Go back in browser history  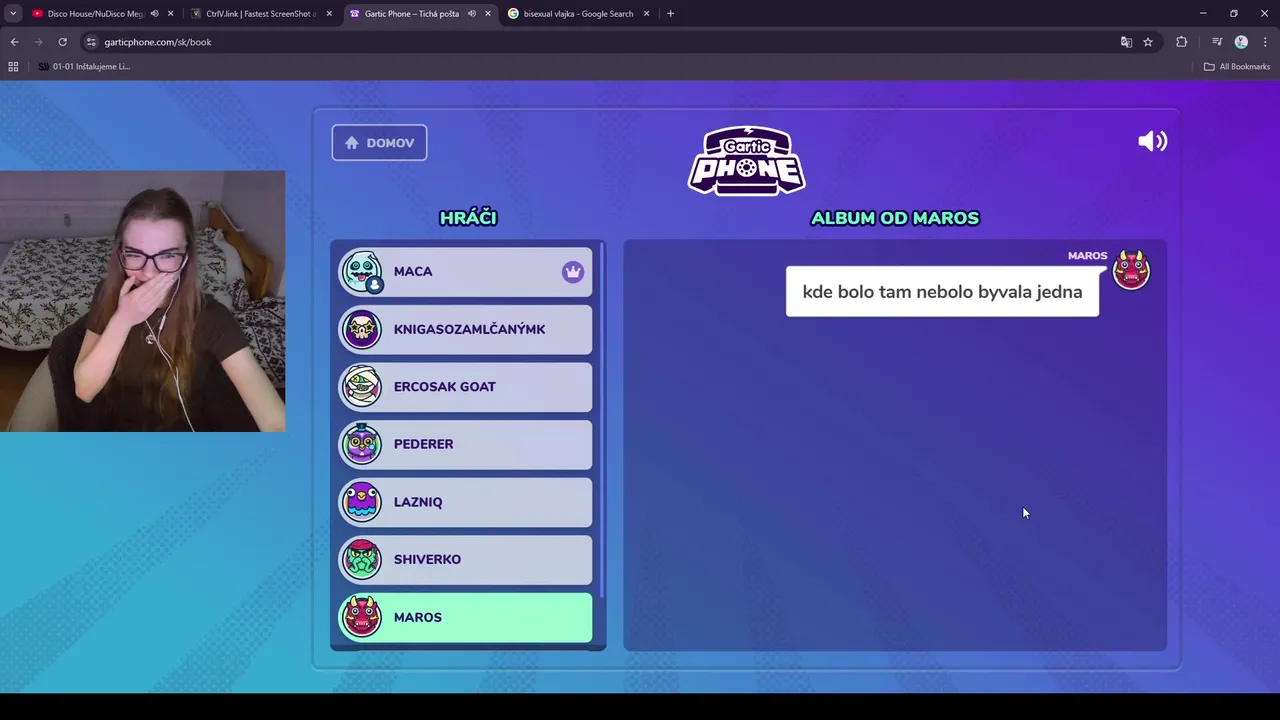coord(14,42)
